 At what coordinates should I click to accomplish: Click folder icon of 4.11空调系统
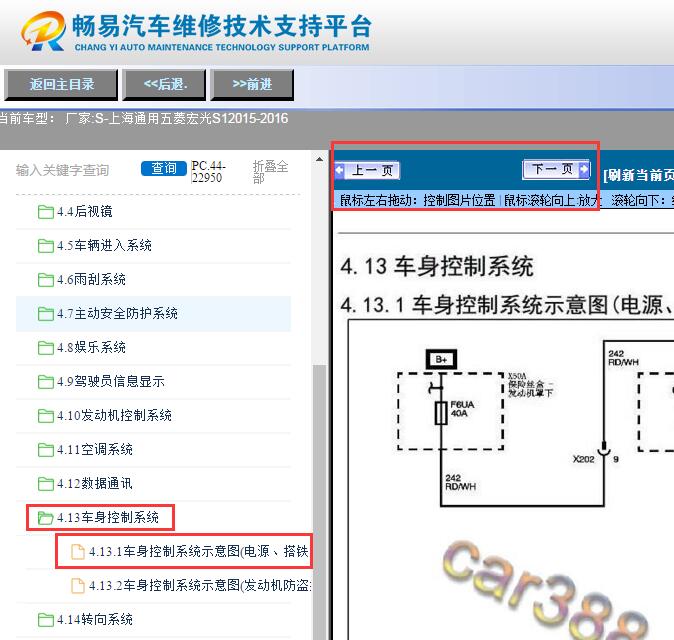pos(46,450)
